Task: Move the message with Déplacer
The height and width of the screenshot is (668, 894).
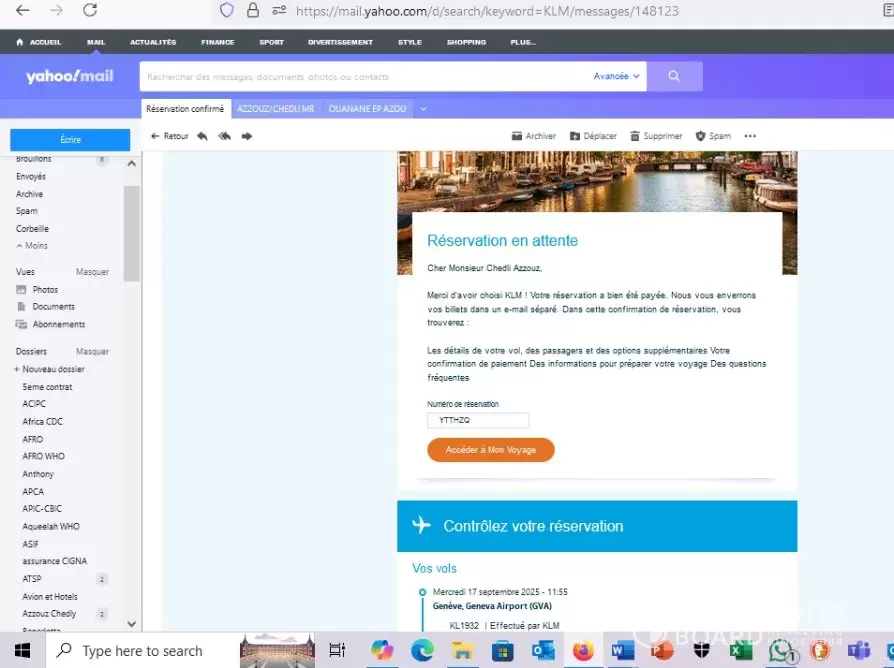Action: click(x=593, y=136)
